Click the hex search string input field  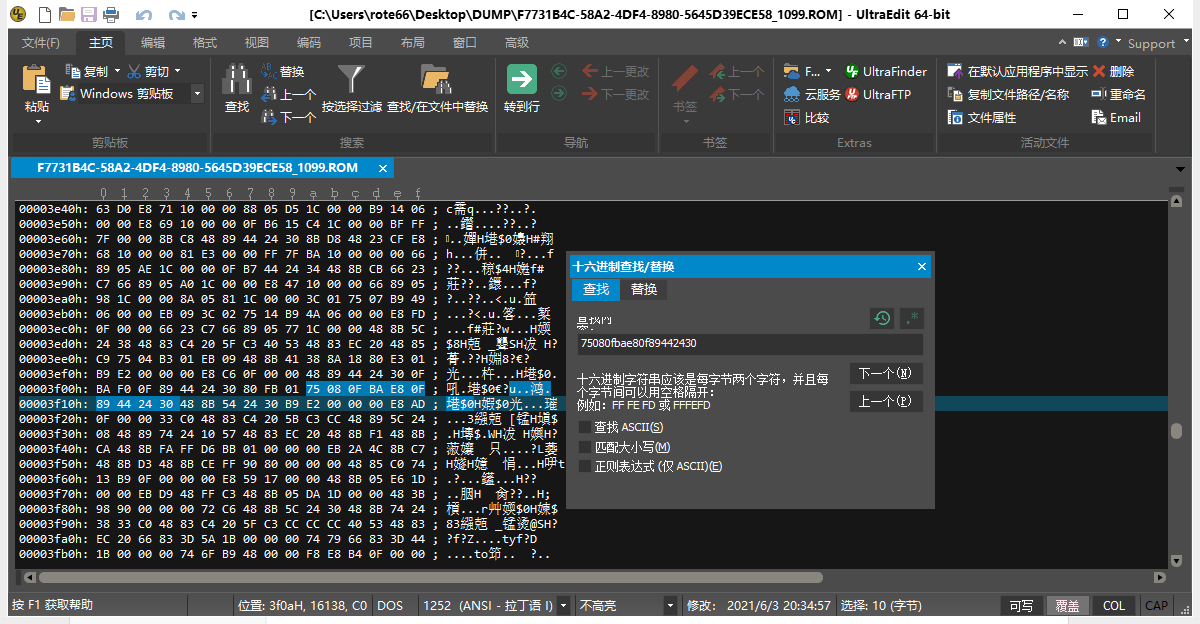click(x=750, y=344)
